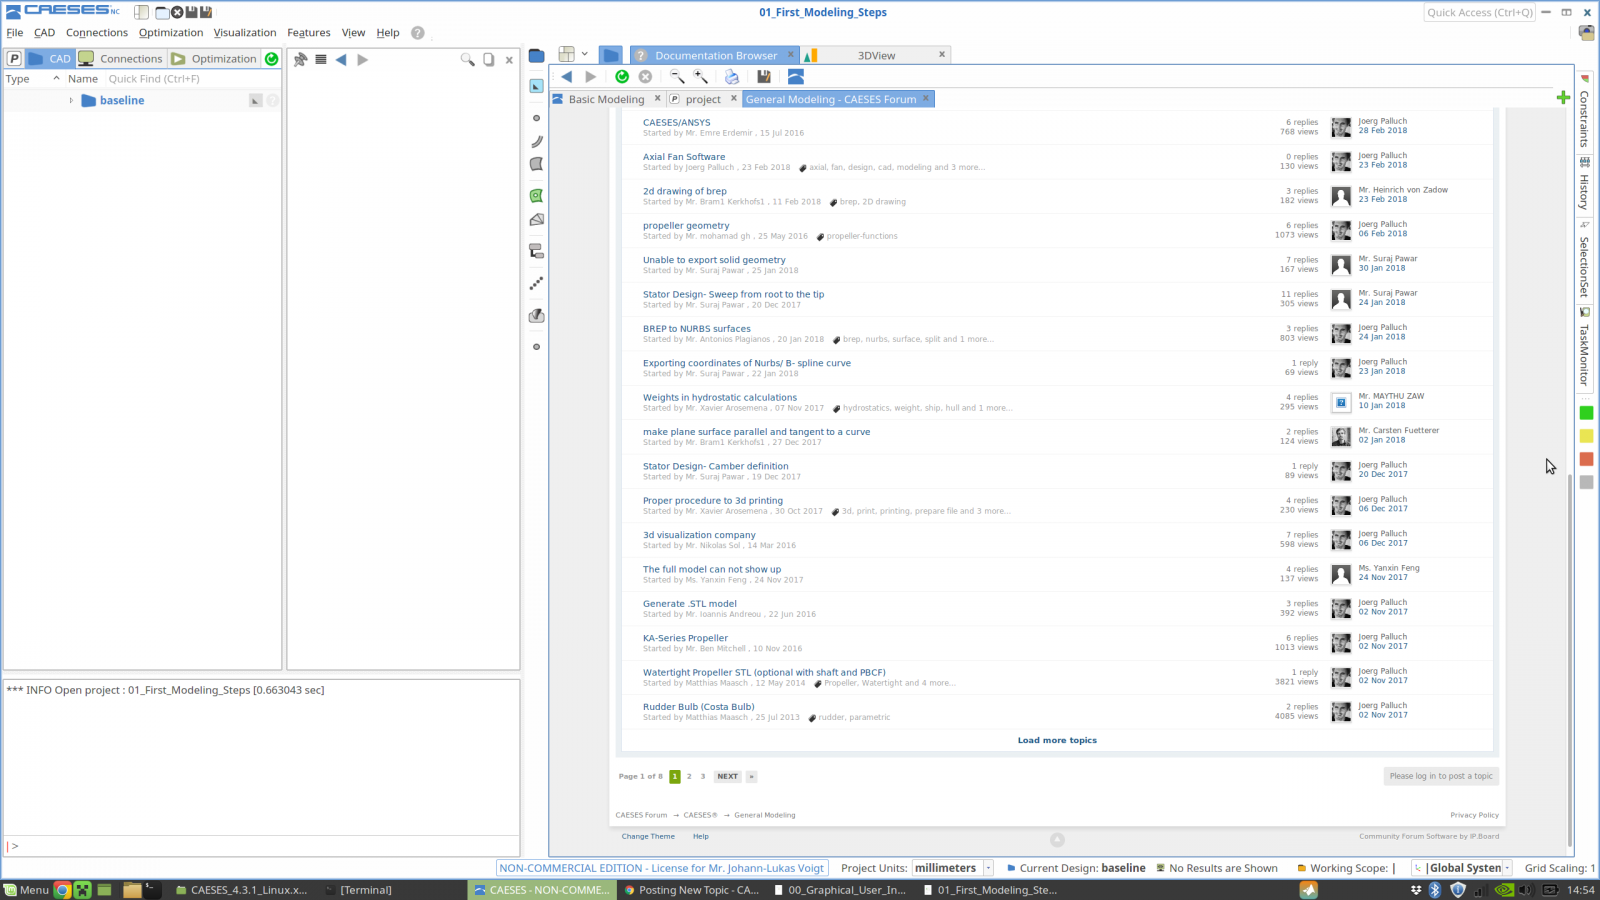
Task: Reload the documentation page with green refresh icon
Action: [x=622, y=77]
